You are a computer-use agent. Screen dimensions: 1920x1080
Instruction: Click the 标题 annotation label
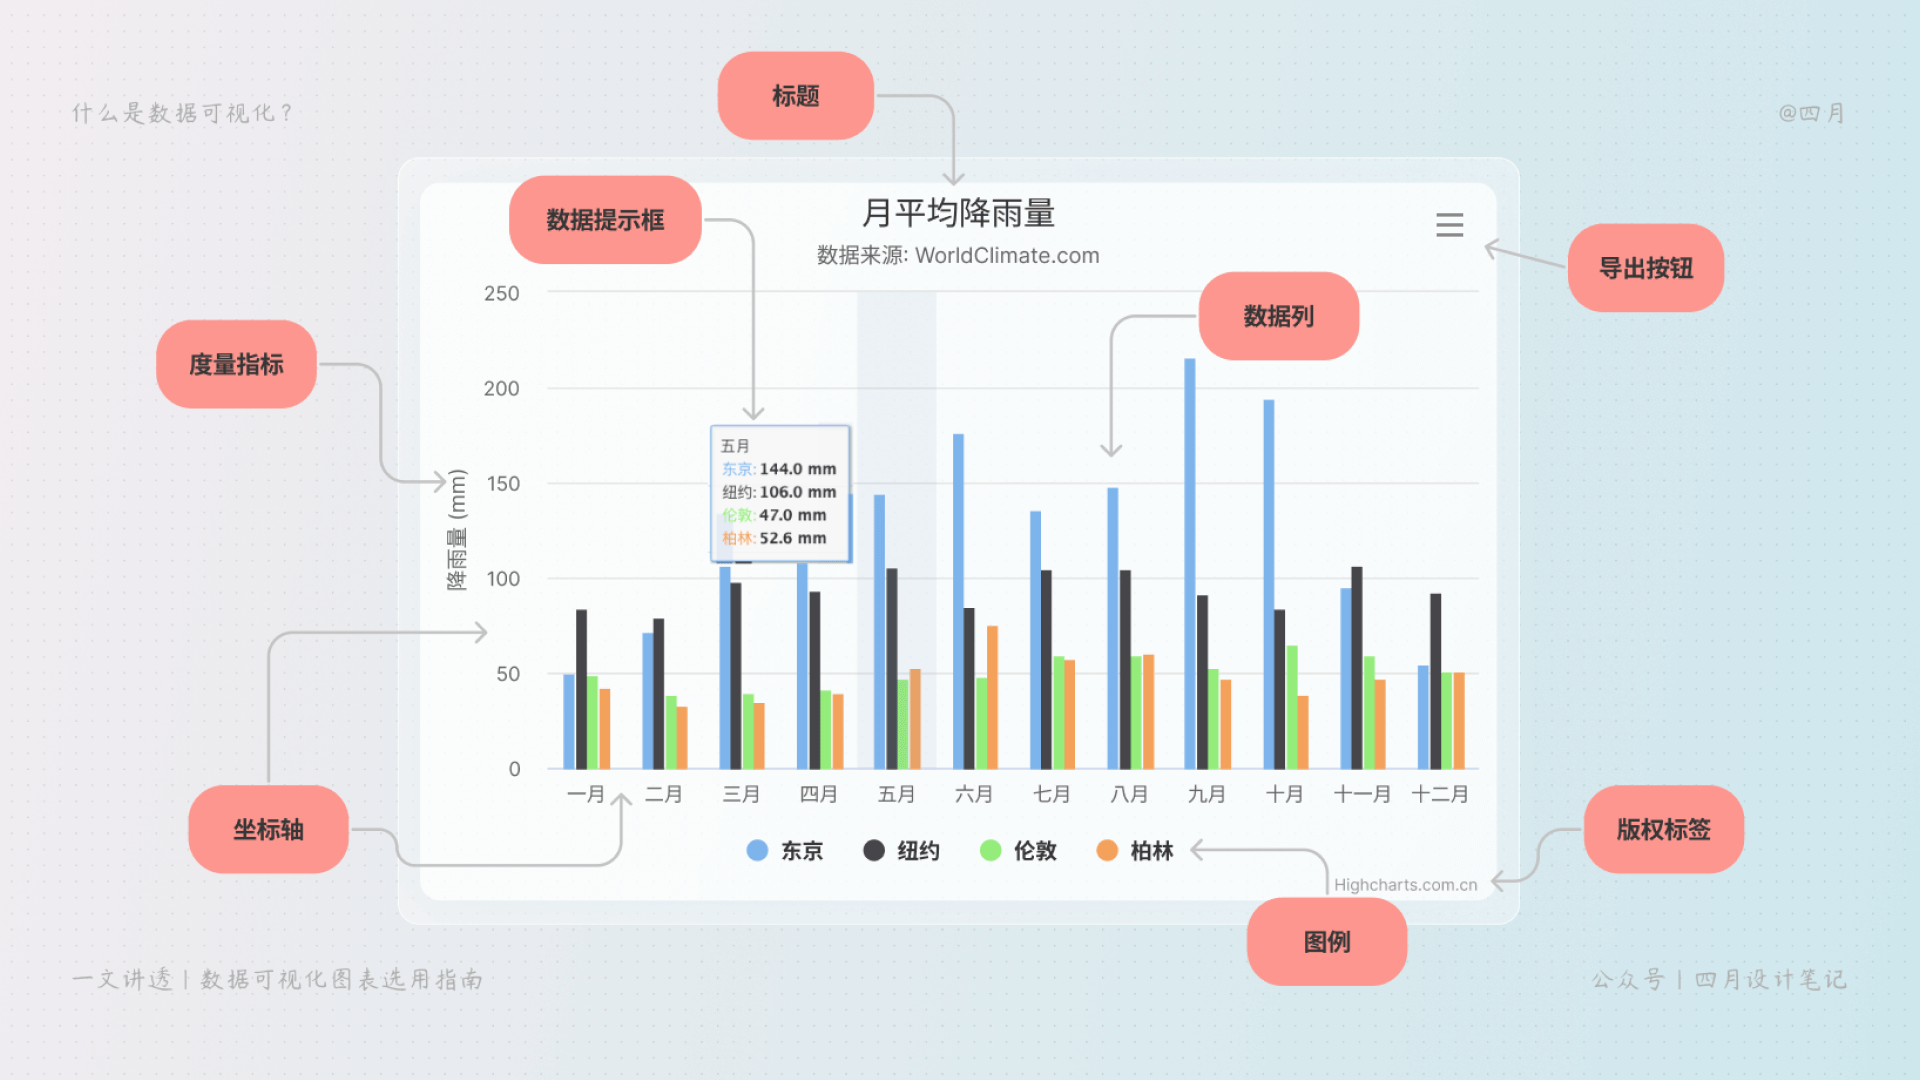click(796, 96)
